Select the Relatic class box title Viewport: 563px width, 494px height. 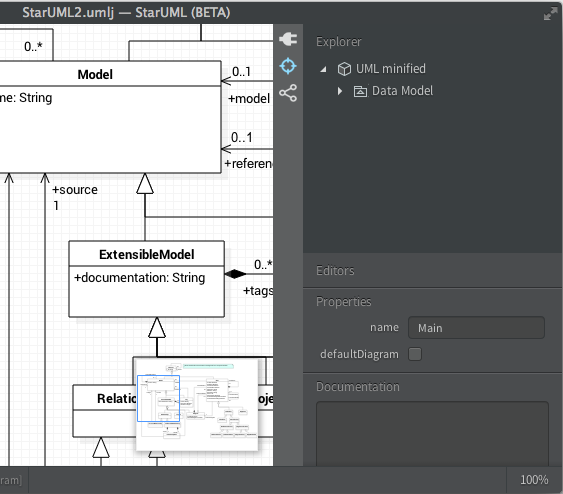(117, 398)
